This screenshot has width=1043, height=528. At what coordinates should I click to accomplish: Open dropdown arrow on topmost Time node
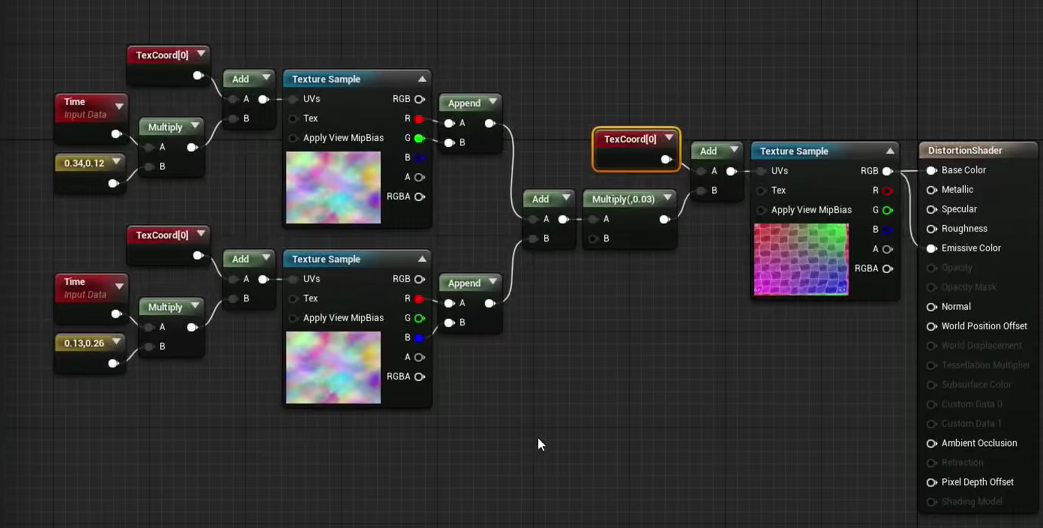pyautogui.click(x=119, y=106)
